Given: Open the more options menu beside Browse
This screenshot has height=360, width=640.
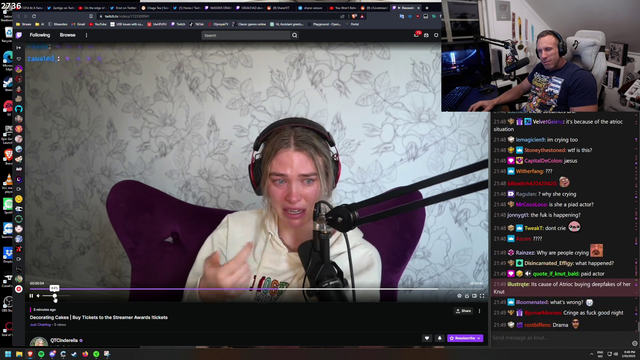Looking at the screenshot, I should 86,35.
